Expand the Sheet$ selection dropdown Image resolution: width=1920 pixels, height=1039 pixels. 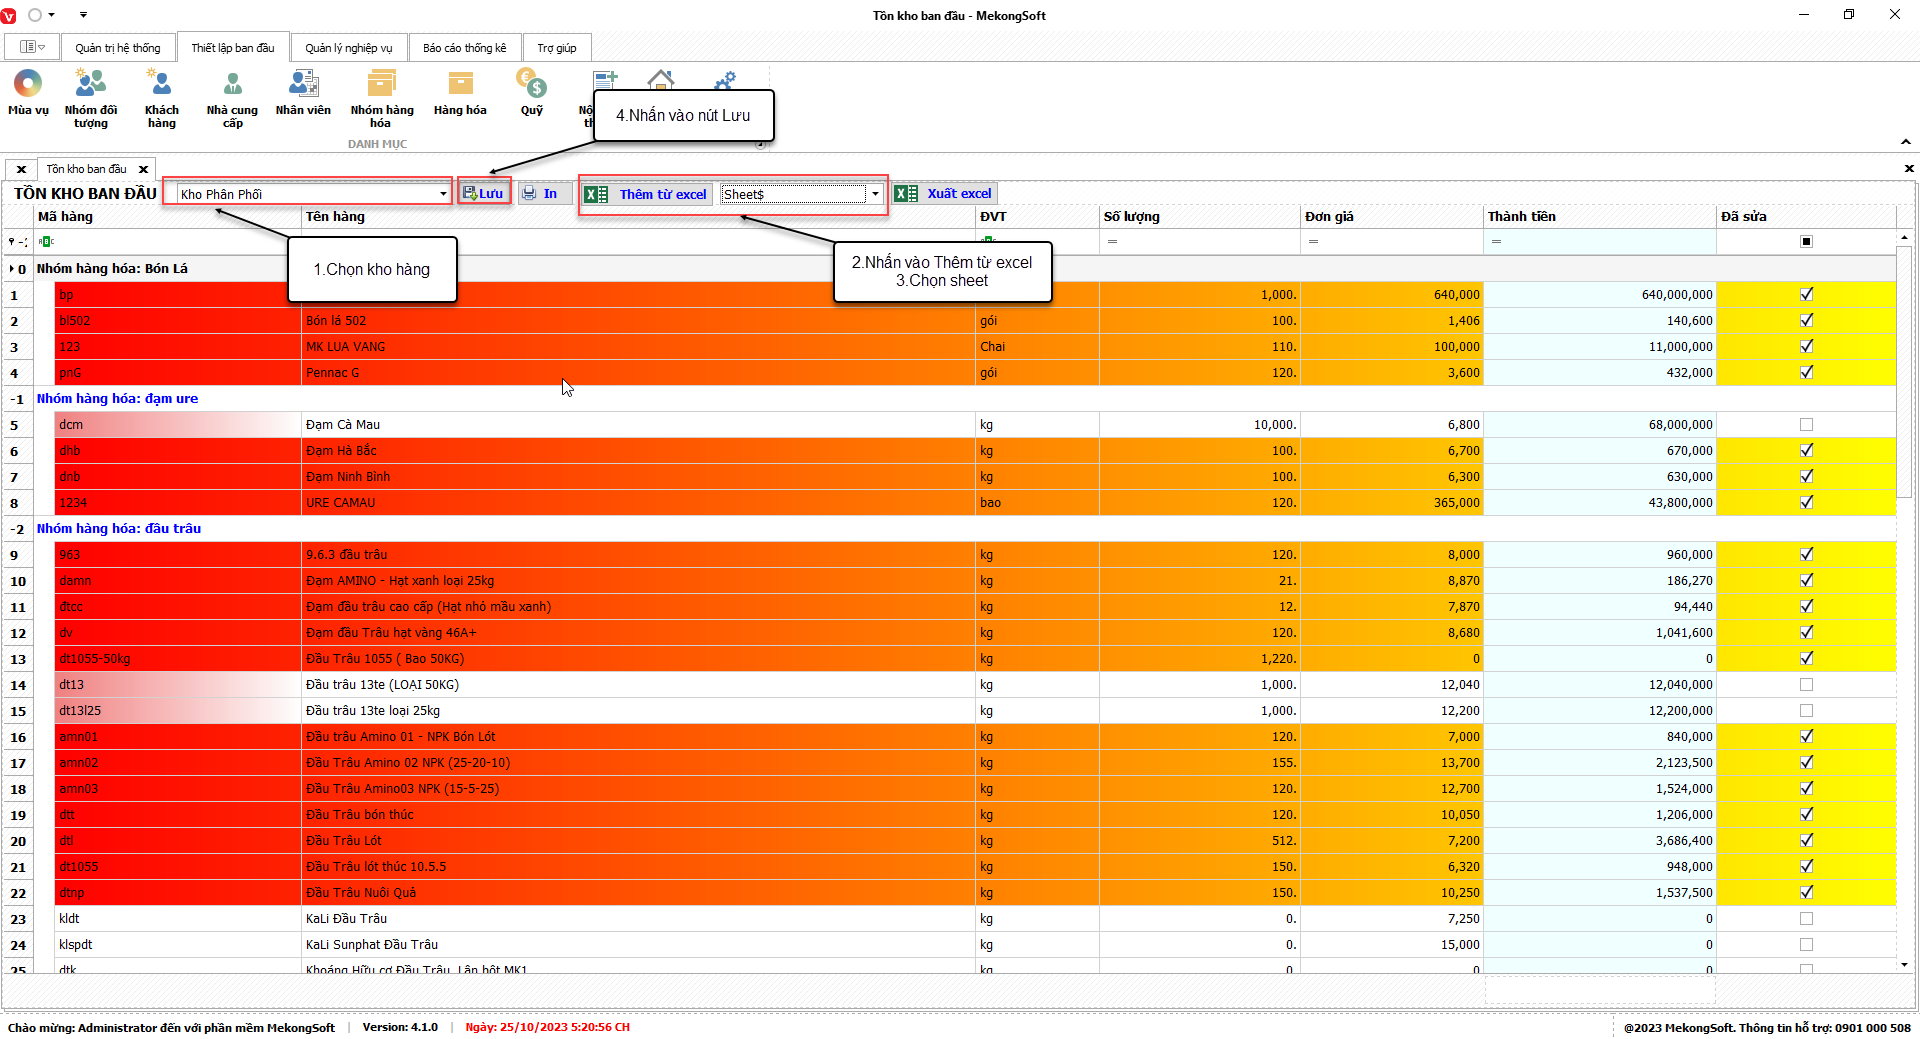[x=875, y=194]
